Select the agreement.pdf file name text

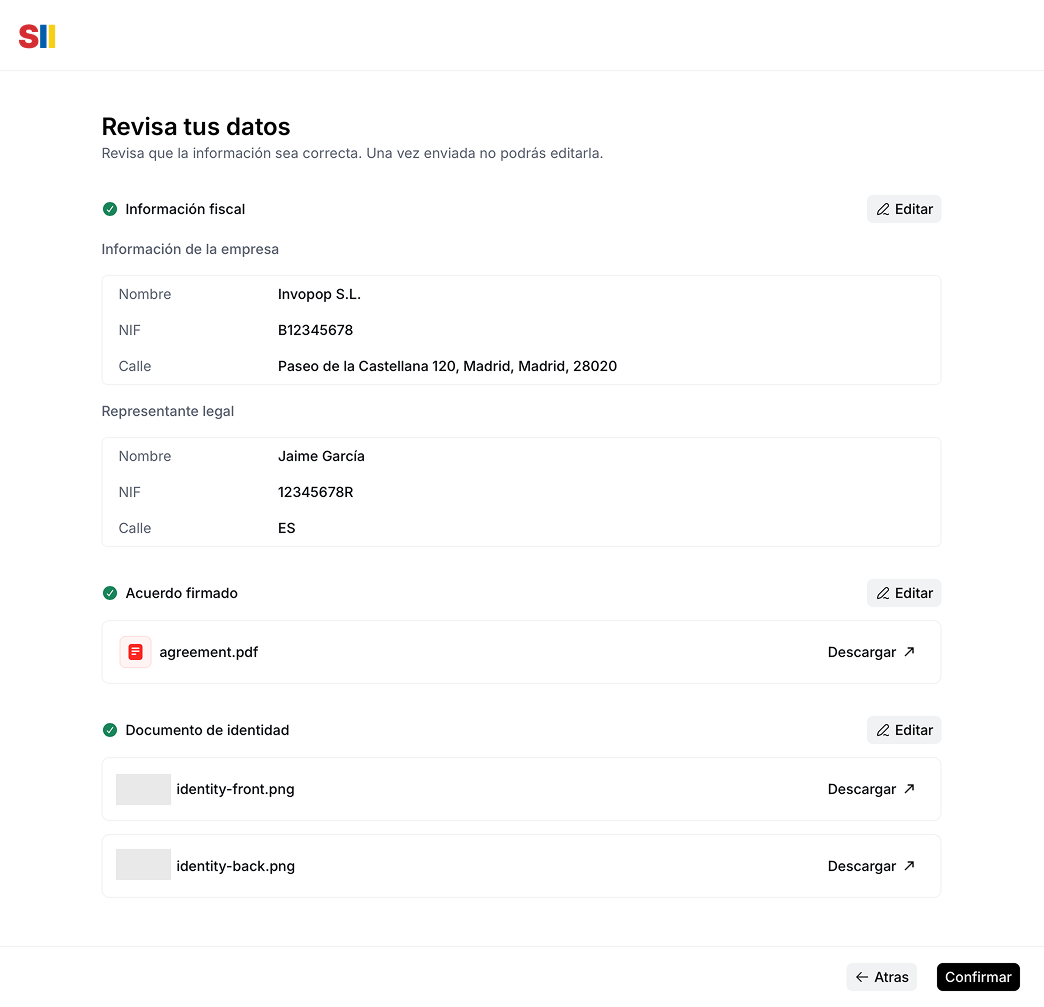click(x=208, y=651)
